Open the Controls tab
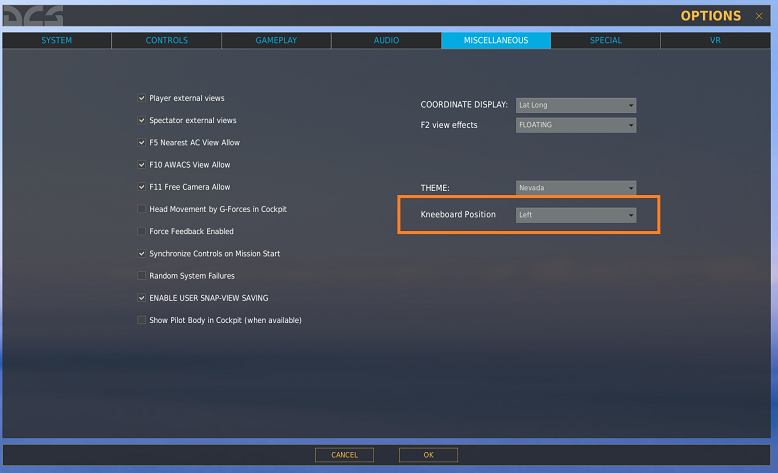The width and height of the screenshot is (778, 473). pyautogui.click(x=166, y=40)
